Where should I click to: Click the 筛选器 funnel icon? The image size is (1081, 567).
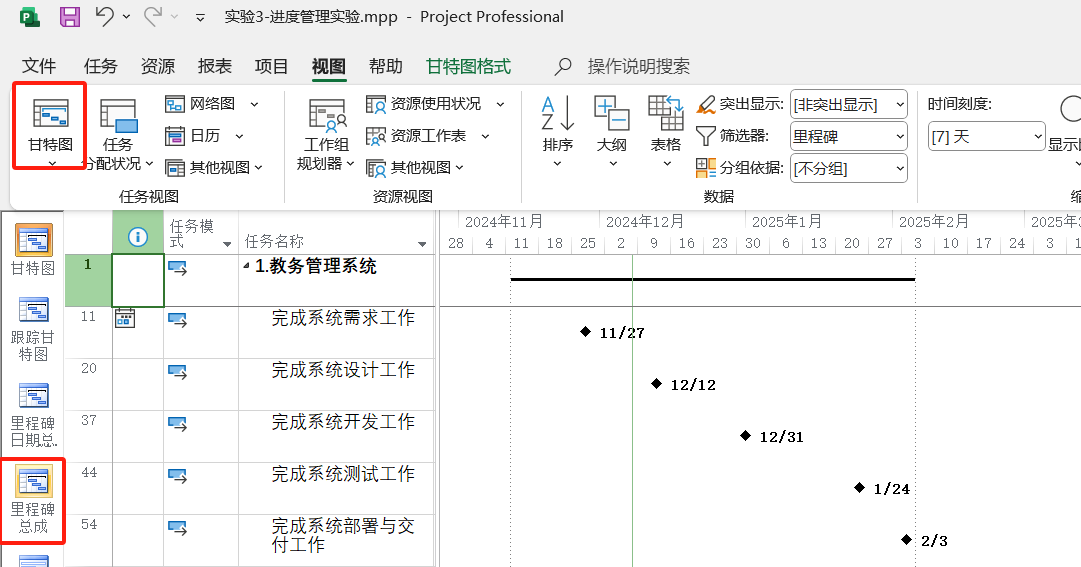706,136
